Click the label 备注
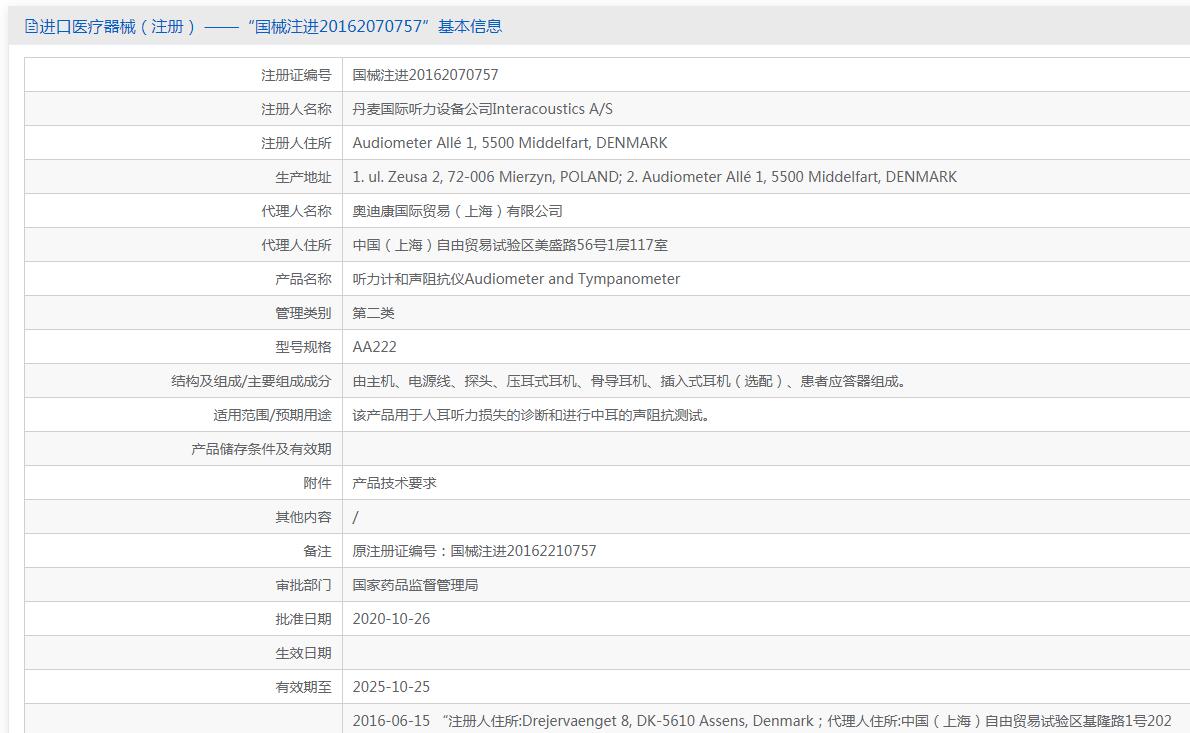This screenshot has width=1190, height=733. click(x=317, y=552)
